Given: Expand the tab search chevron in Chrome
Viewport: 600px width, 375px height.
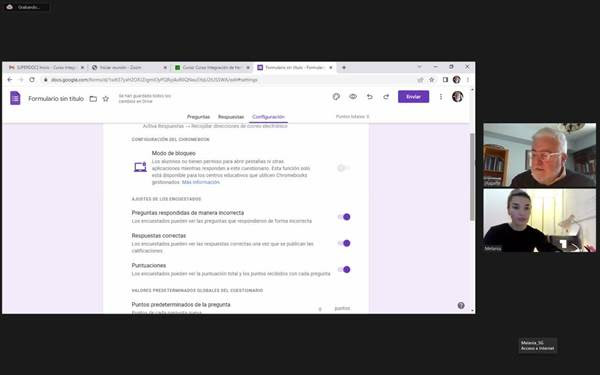Looking at the screenshot, I should pos(419,67).
